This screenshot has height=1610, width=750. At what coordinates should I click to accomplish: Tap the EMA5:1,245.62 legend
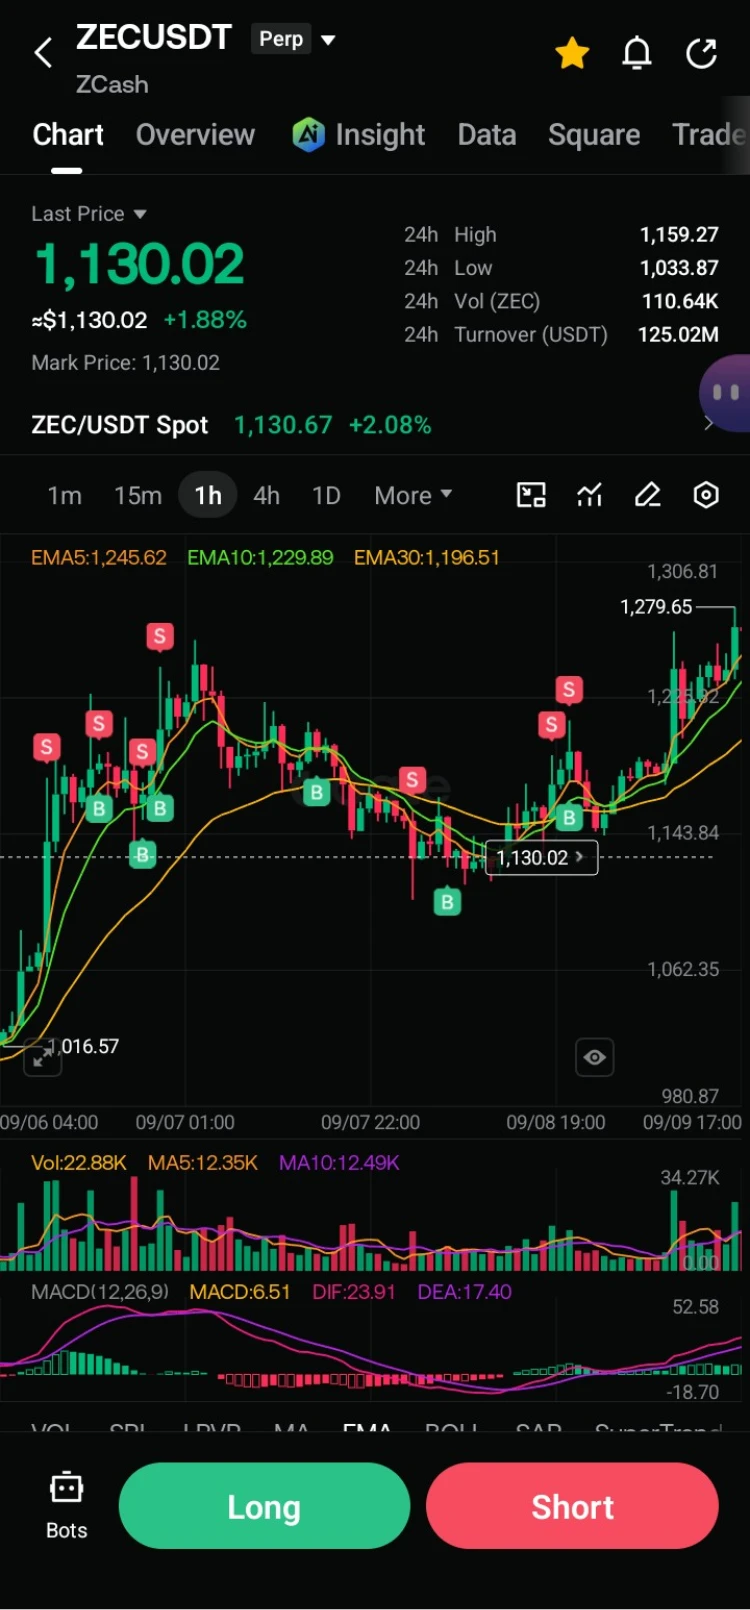click(x=99, y=557)
